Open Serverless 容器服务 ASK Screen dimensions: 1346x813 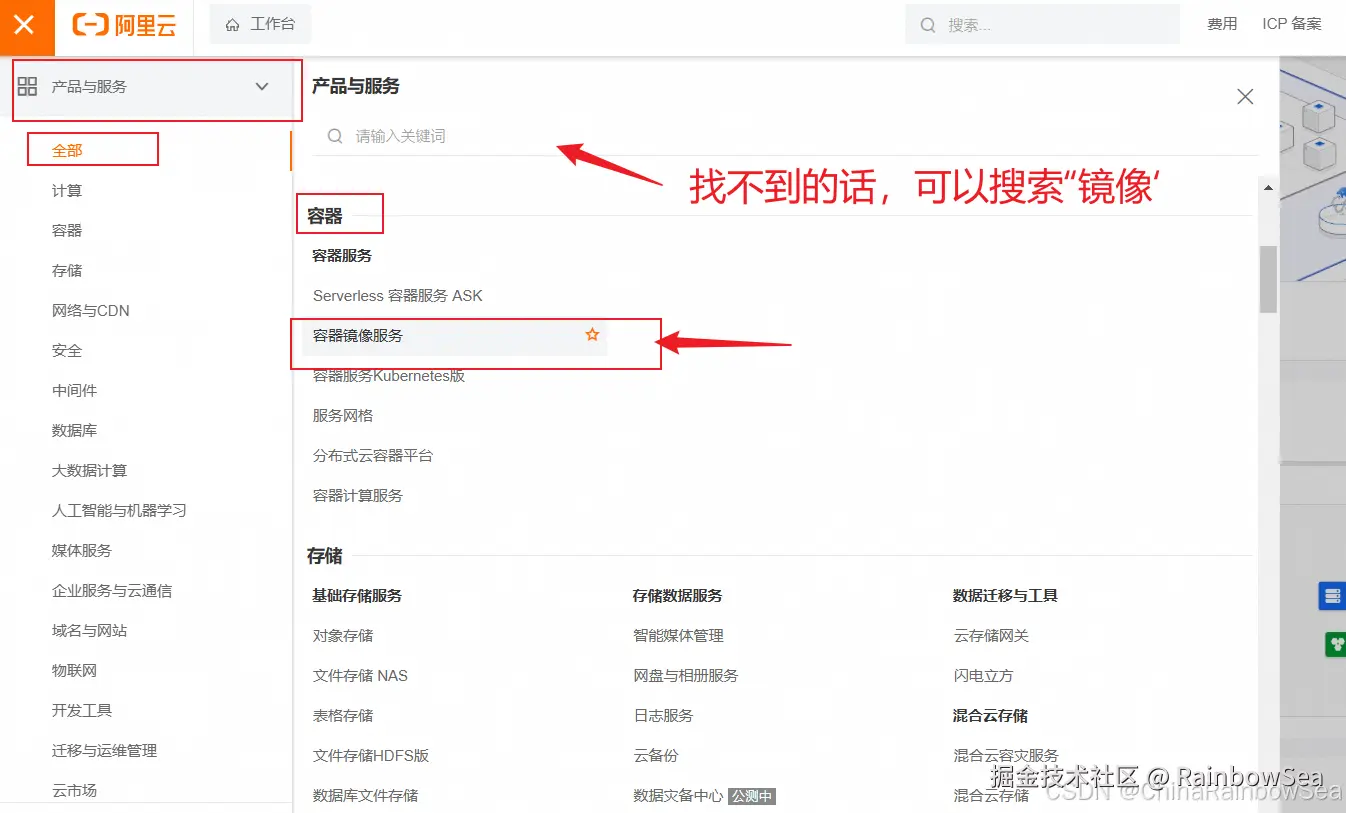[398, 295]
